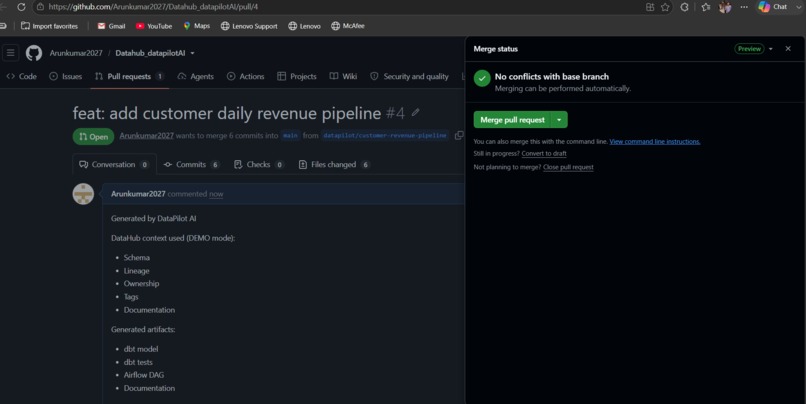Click datapilot/customer-revenue-pipeline branch label
Screen dimensions: 806x404
pos(385,136)
